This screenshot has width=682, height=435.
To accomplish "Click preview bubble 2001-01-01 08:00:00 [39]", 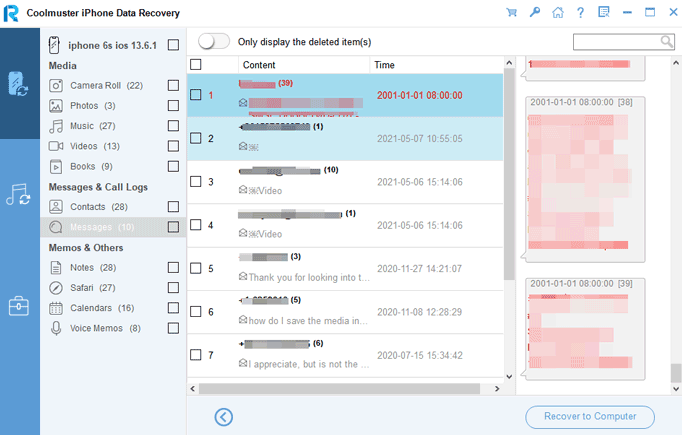I will 585,328.
